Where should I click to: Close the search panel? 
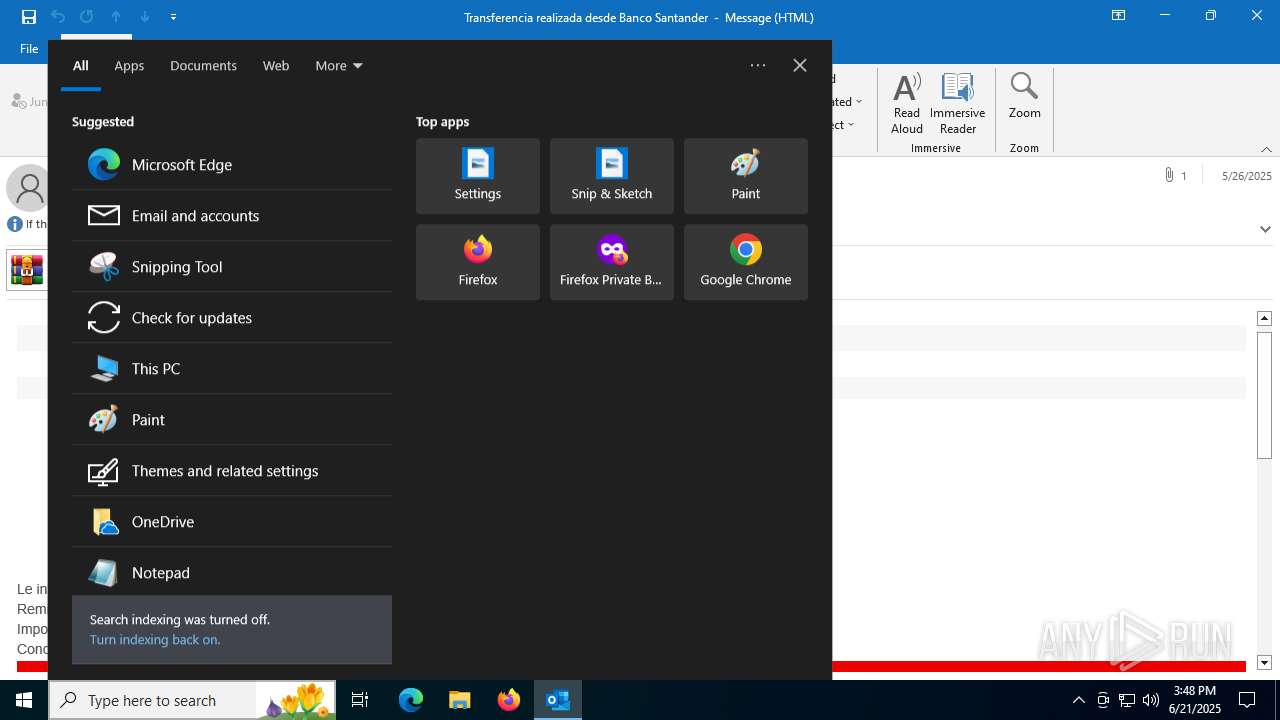tap(800, 65)
